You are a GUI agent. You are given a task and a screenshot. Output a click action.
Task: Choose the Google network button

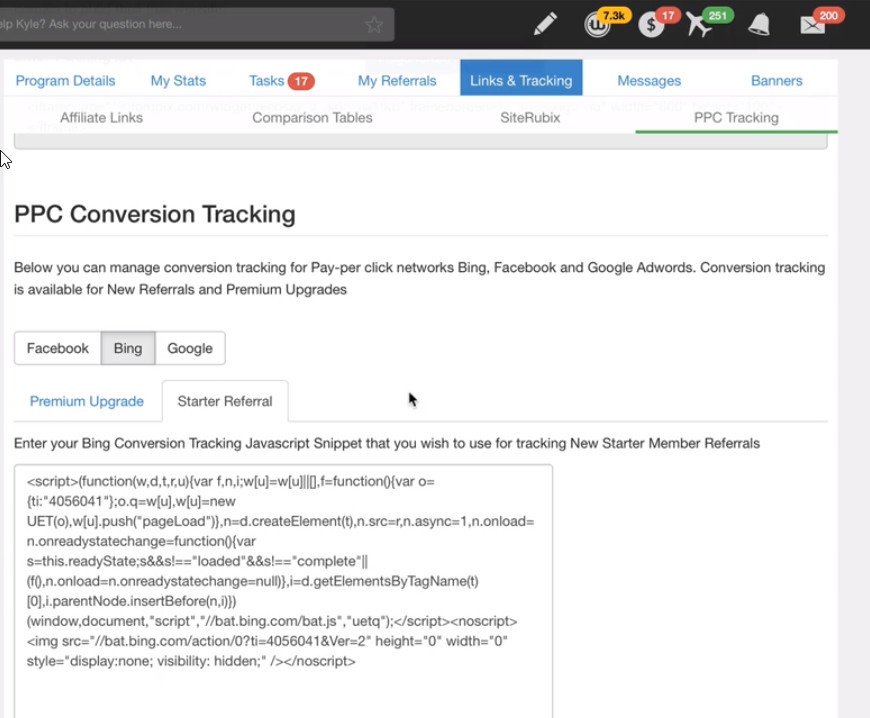click(x=190, y=348)
